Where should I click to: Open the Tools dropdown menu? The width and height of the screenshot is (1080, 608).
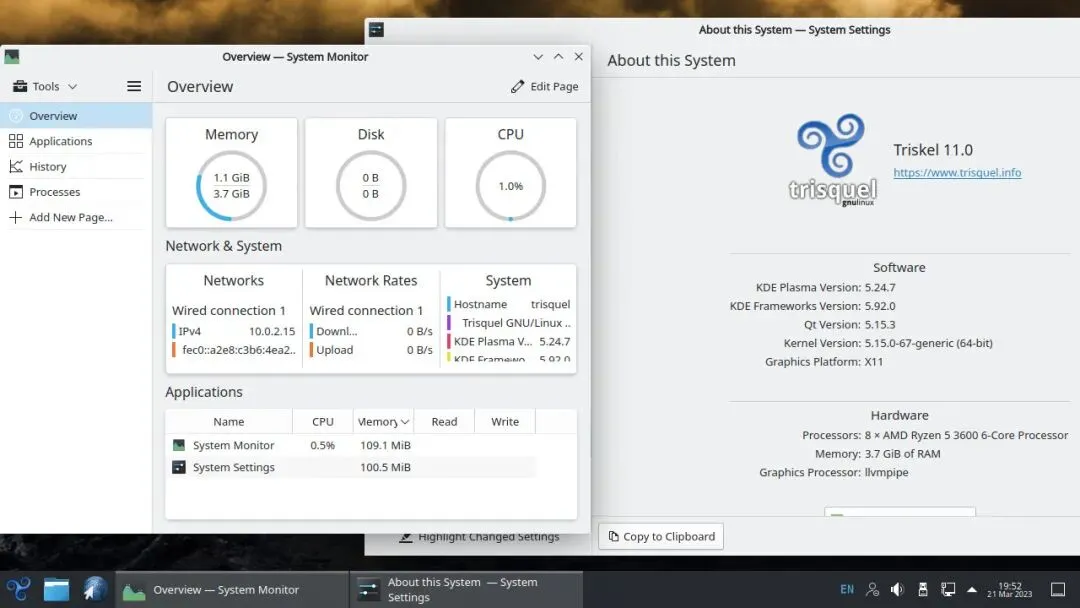(45, 86)
